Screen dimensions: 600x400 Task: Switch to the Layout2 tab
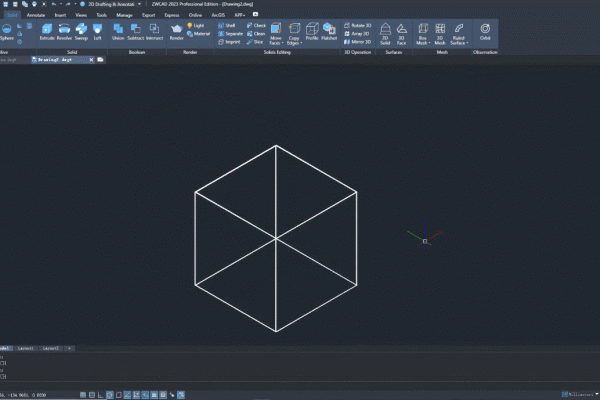coord(51,348)
